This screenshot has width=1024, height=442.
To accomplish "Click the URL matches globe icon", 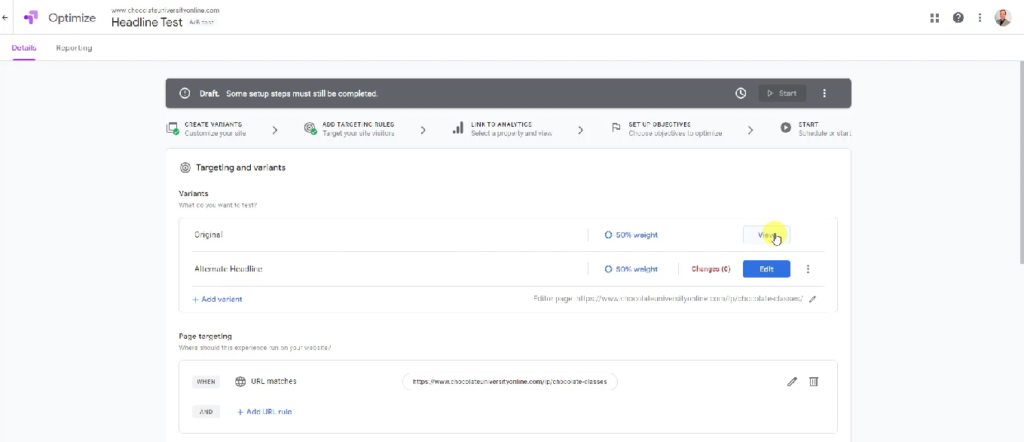I will pos(240,381).
